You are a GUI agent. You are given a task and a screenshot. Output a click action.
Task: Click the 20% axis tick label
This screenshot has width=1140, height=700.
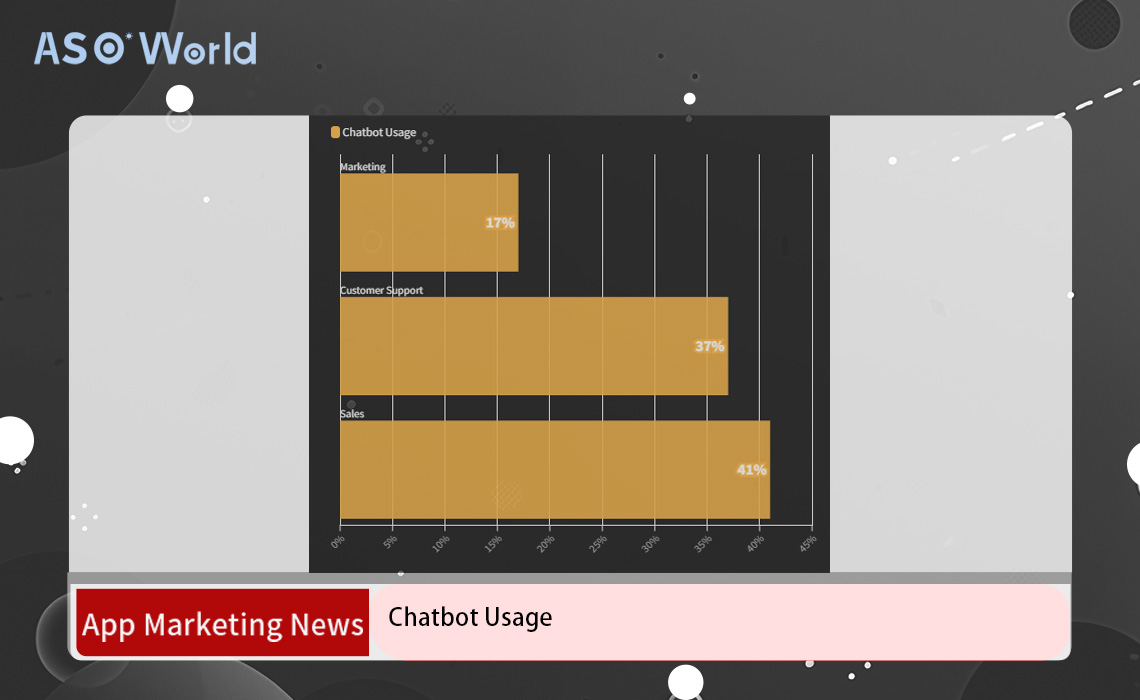coord(545,544)
